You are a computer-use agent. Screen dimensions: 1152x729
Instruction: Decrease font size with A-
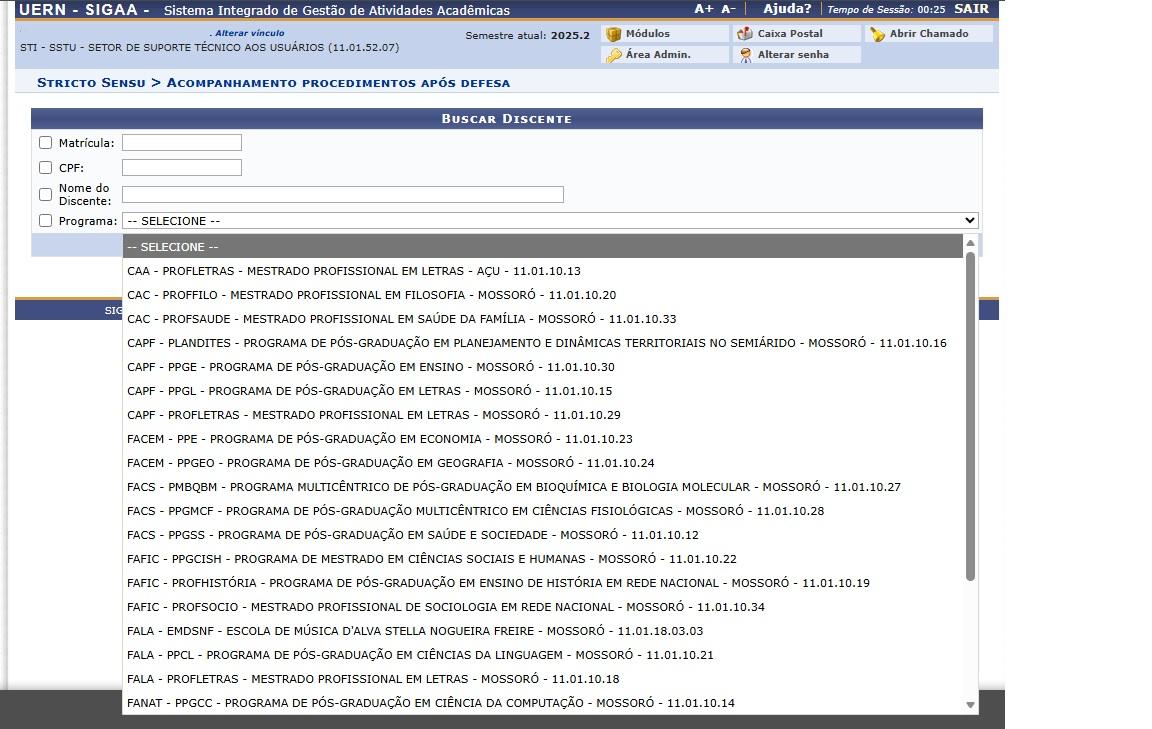[x=729, y=9]
